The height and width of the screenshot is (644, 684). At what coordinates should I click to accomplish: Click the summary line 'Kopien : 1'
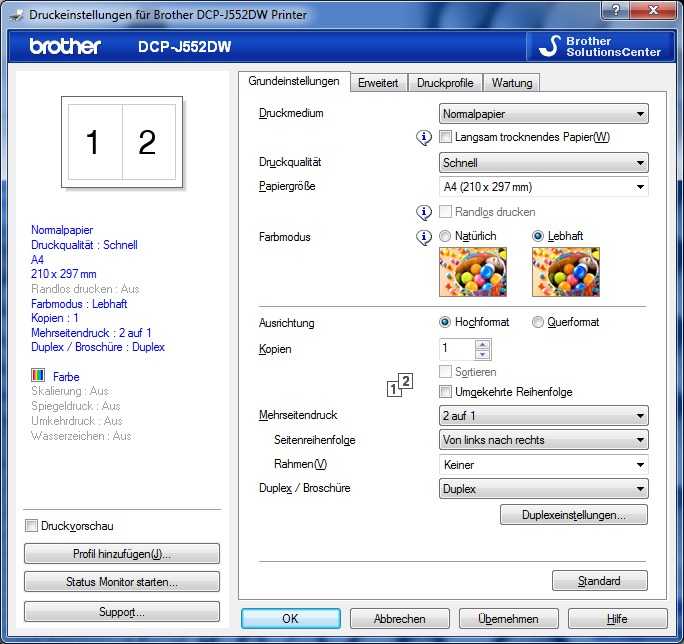55,318
